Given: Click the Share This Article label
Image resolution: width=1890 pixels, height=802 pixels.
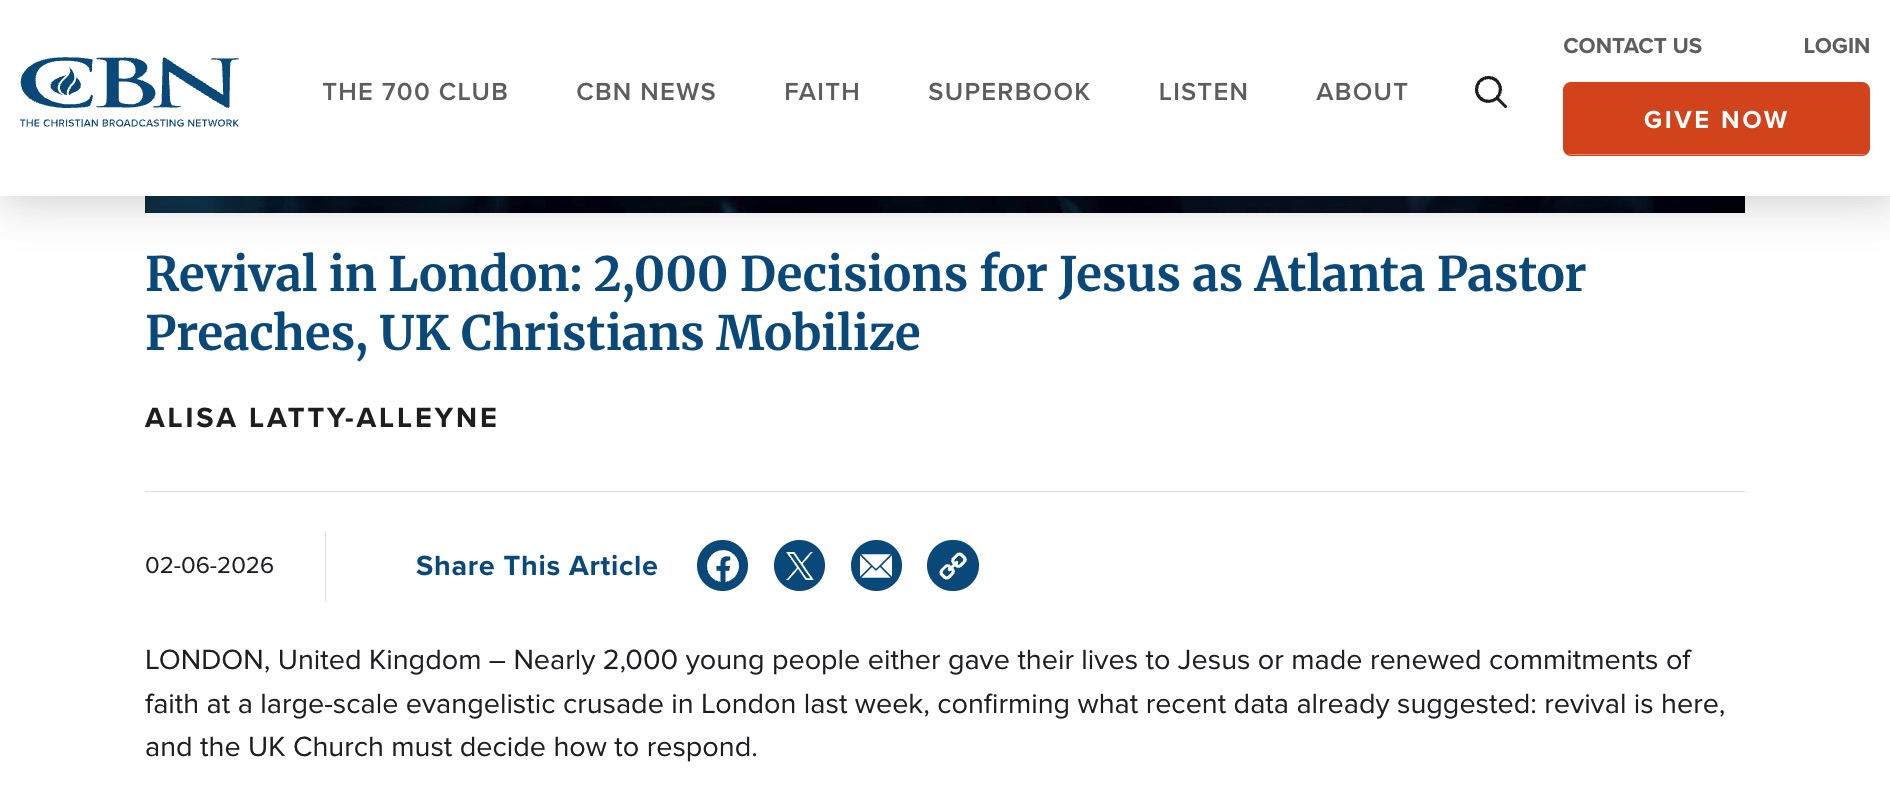Looking at the screenshot, I should click(x=536, y=566).
